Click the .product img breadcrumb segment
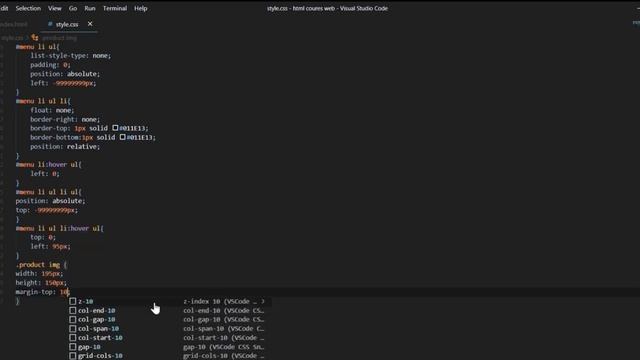640x360 pixels. tap(59, 38)
